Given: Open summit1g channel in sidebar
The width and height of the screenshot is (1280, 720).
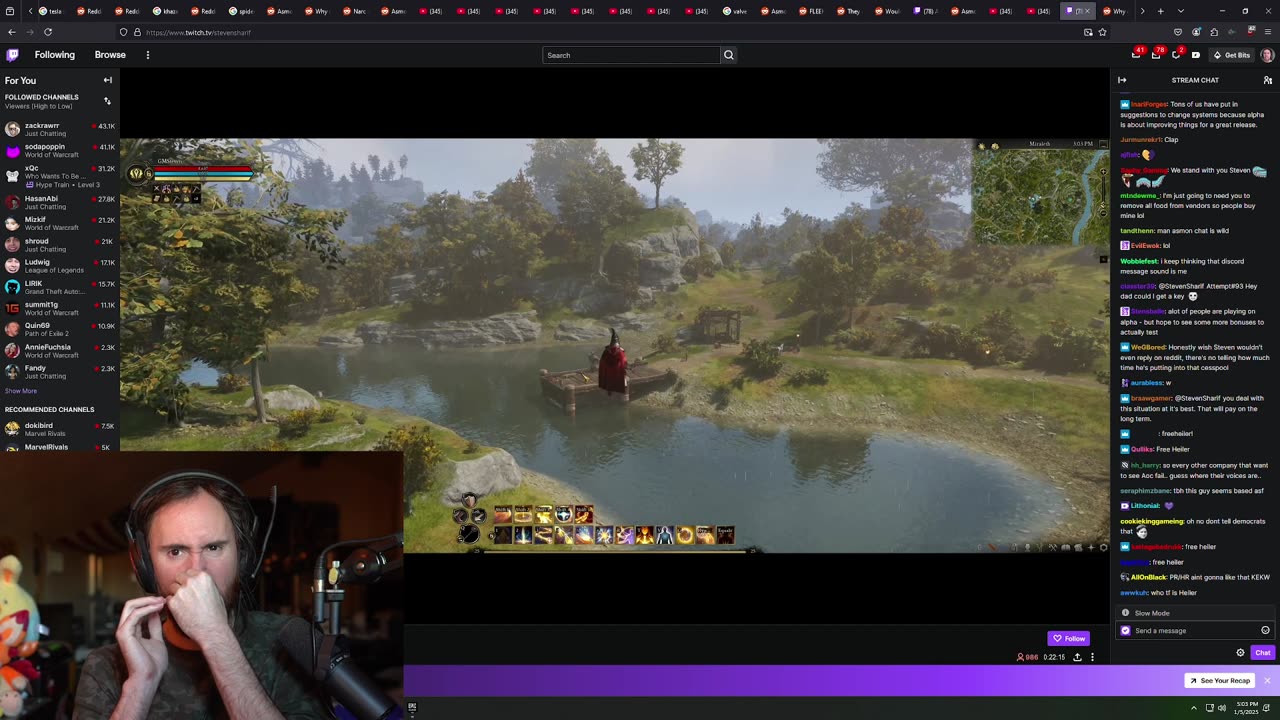Looking at the screenshot, I should (x=60, y=308).
